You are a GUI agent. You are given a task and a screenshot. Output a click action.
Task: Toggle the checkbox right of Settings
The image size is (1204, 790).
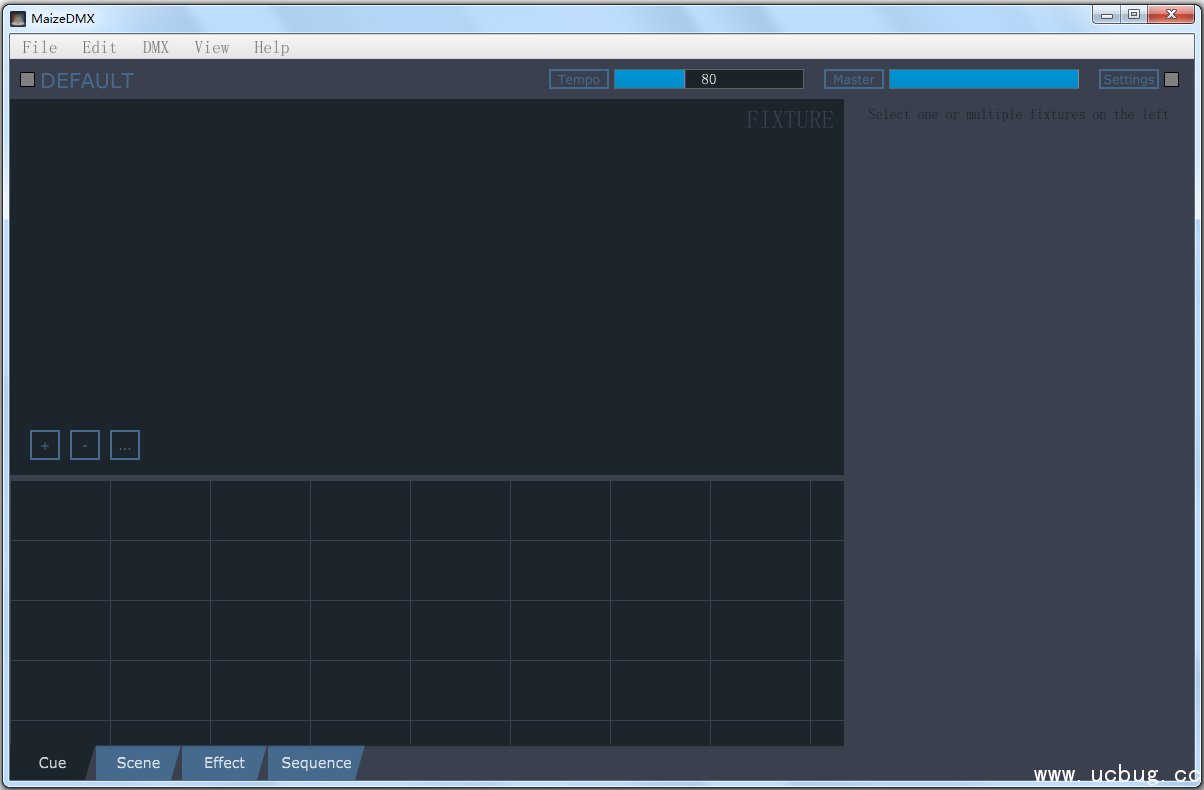tap(1171, 80)
